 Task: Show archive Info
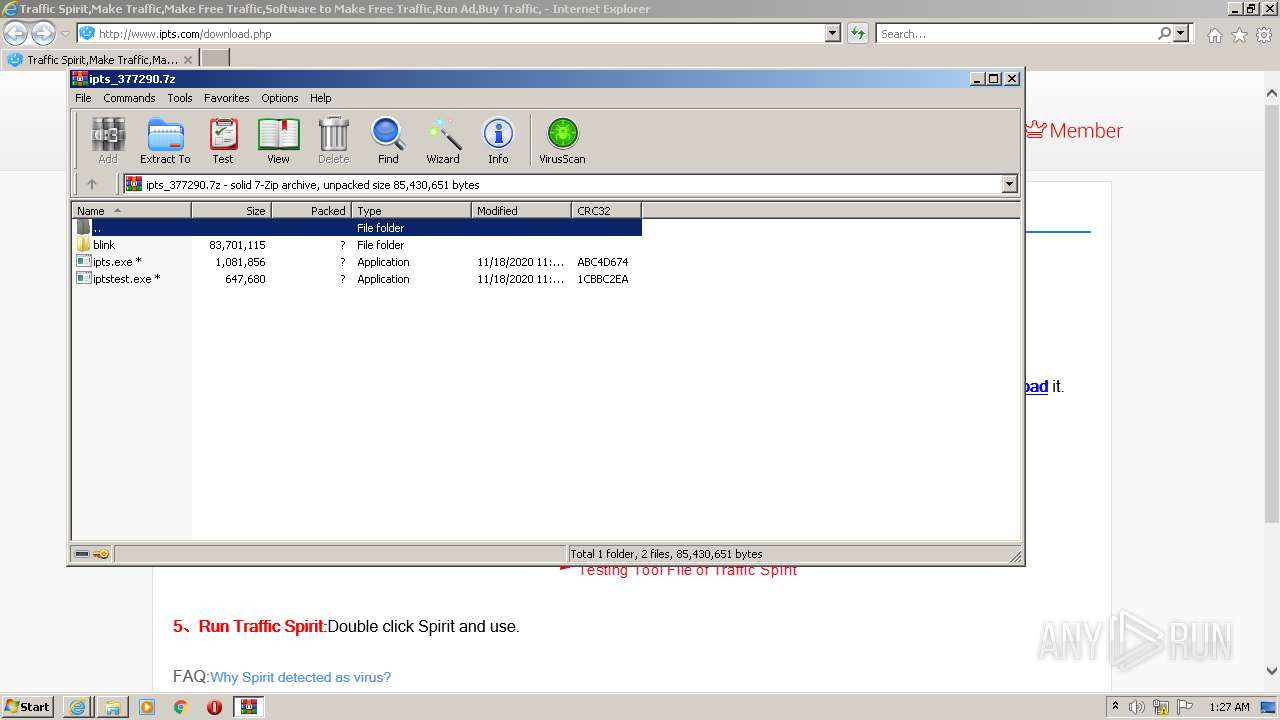tap(498, 140)
